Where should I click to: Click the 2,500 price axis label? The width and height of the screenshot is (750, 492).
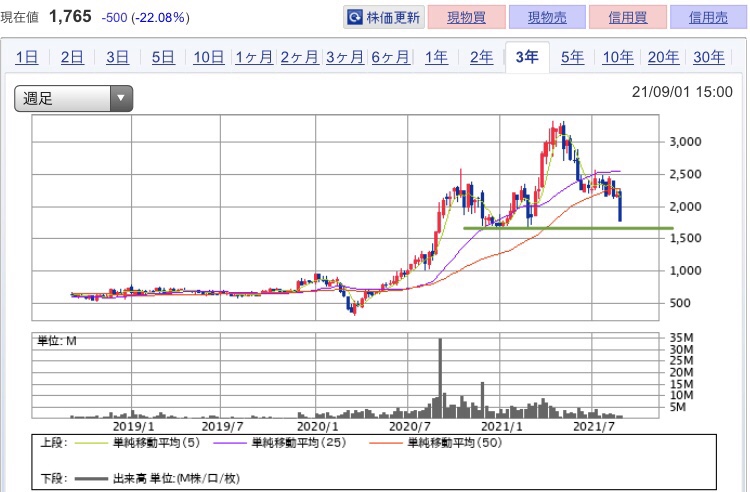point(685,175)
